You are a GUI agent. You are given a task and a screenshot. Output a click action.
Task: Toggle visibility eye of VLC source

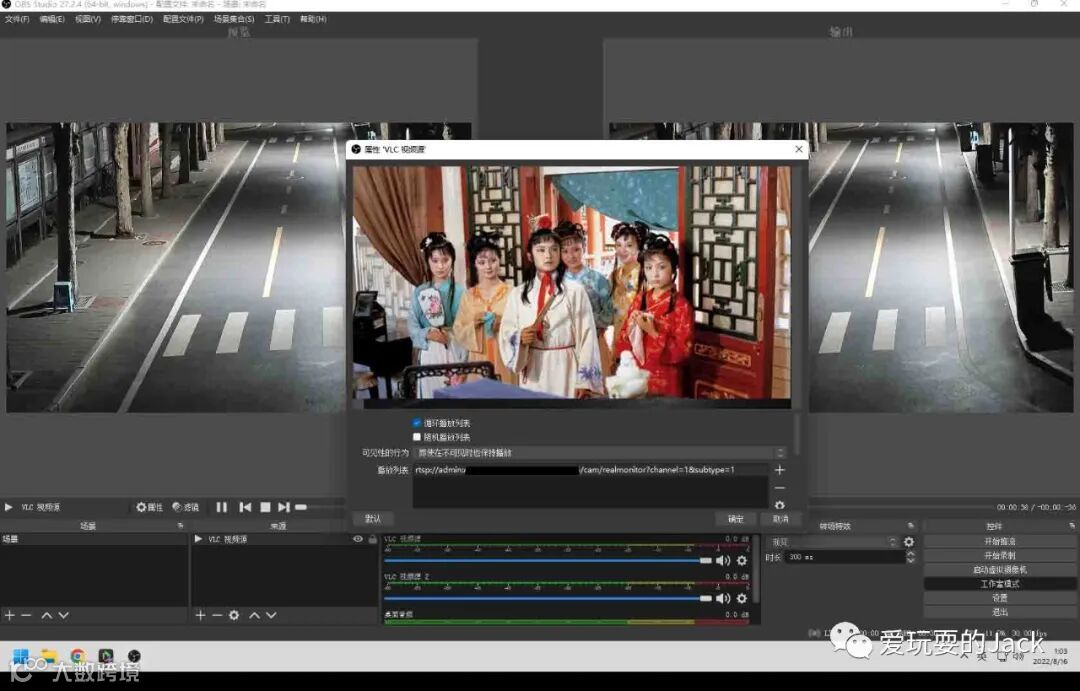tap(358, 539)
